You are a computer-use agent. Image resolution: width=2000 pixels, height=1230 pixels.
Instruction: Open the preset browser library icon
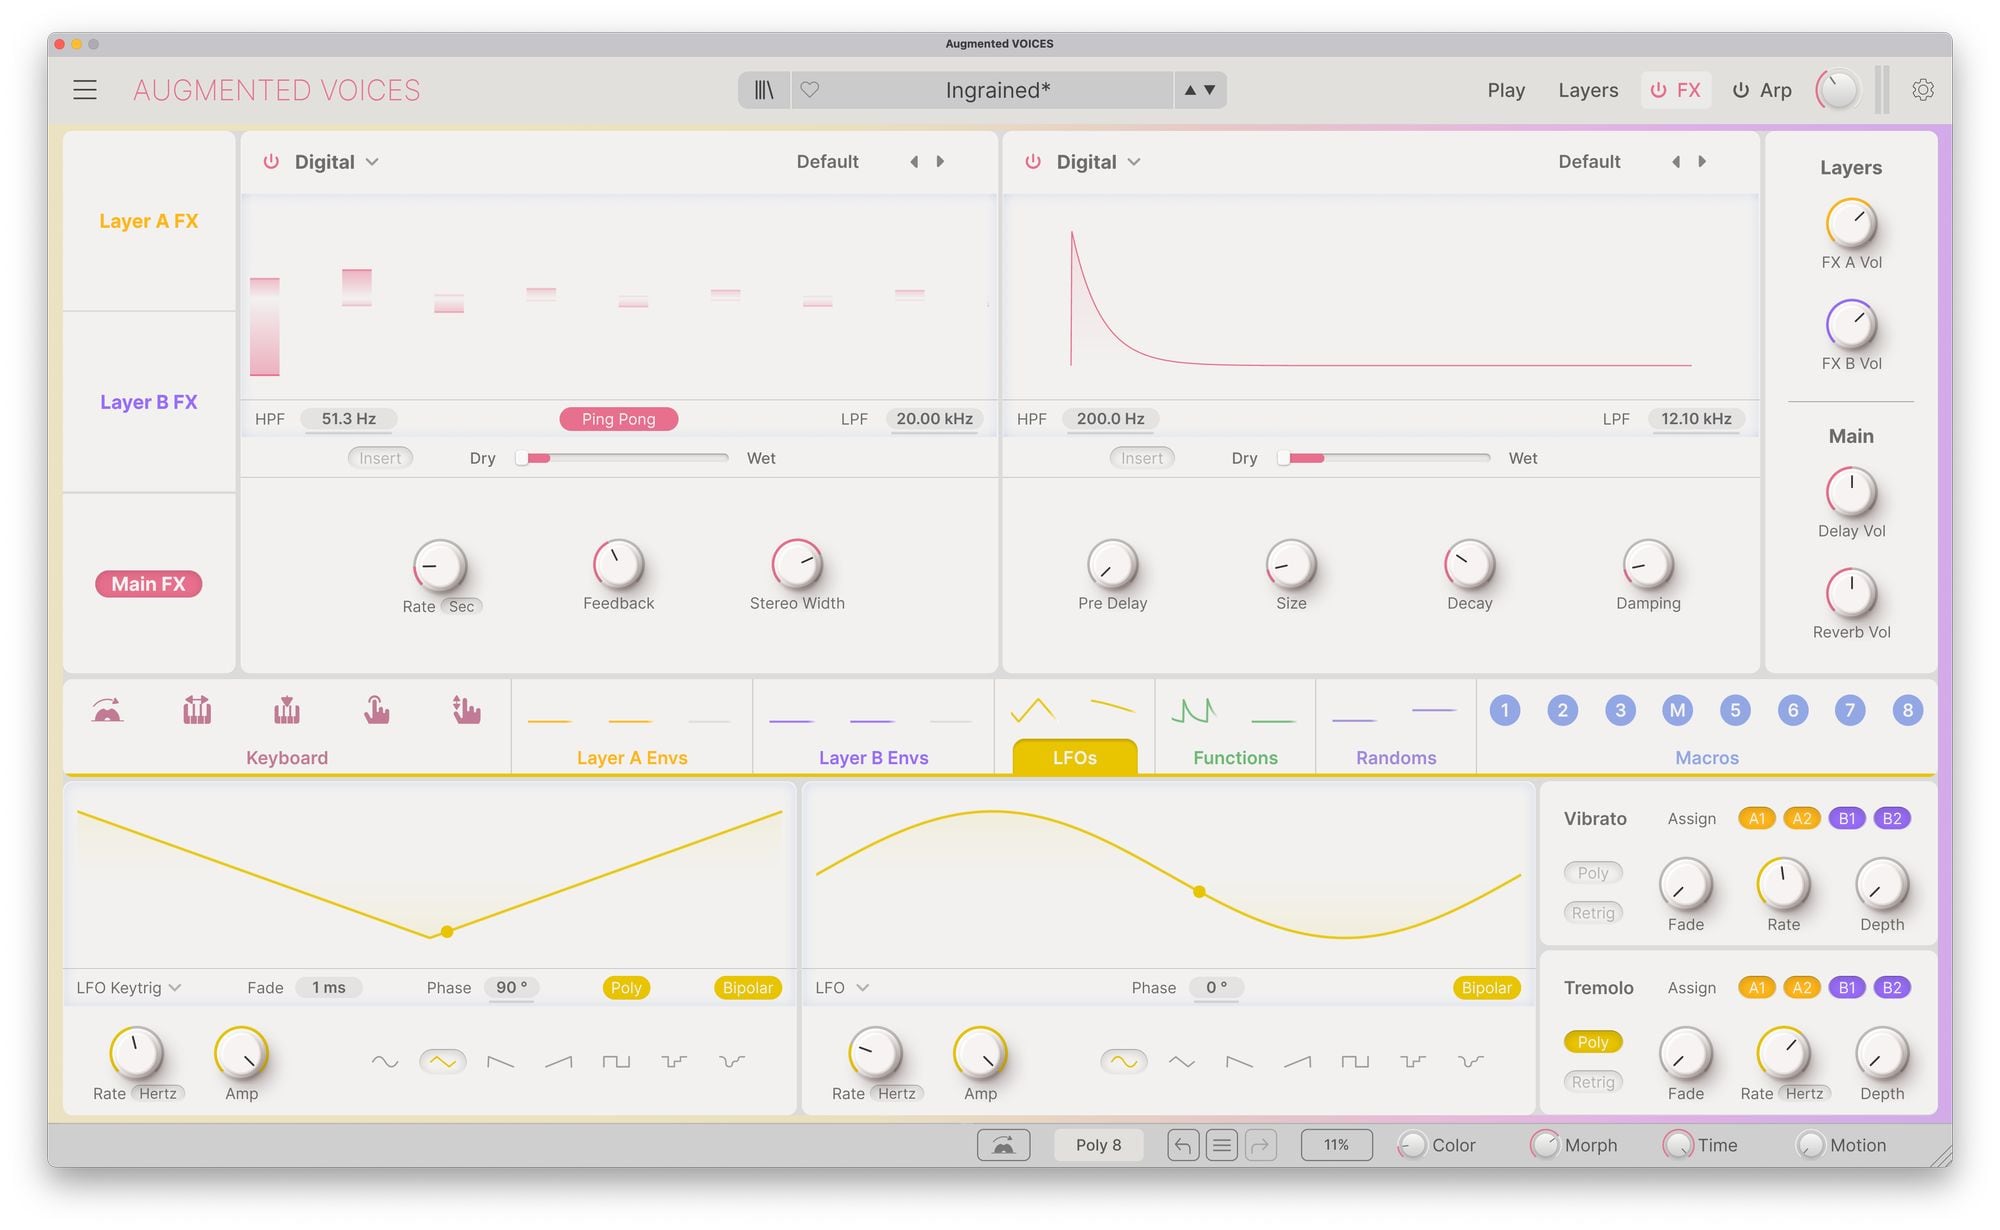click(x=764, y=90)
